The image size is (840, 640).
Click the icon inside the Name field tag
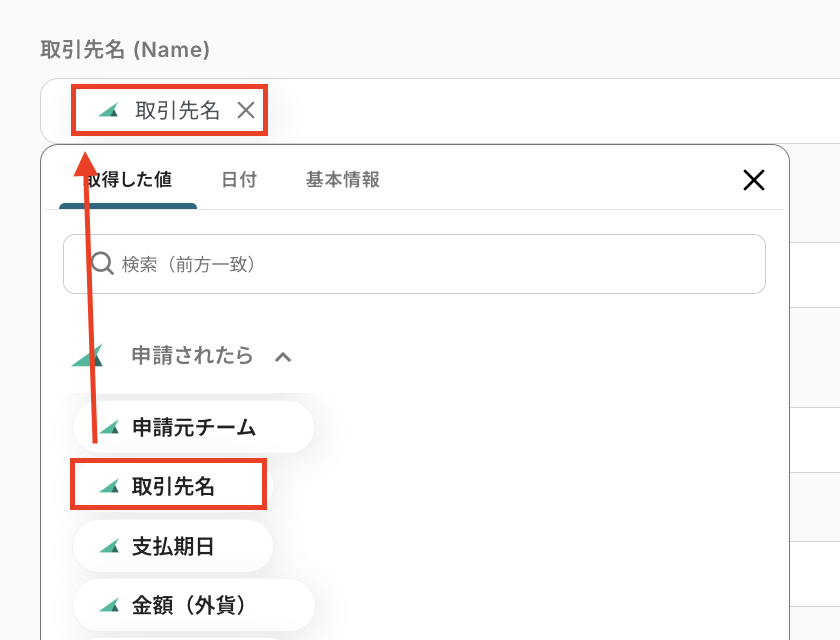click(x=108, y=111)
